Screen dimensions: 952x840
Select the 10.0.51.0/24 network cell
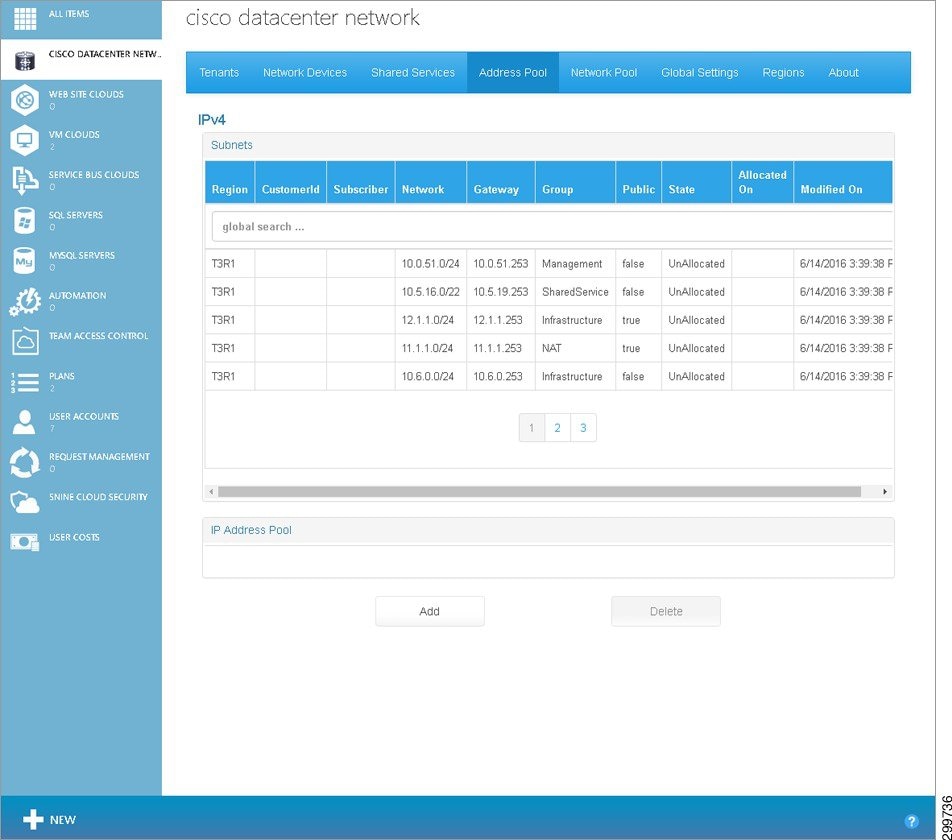[x=430, y=263]
